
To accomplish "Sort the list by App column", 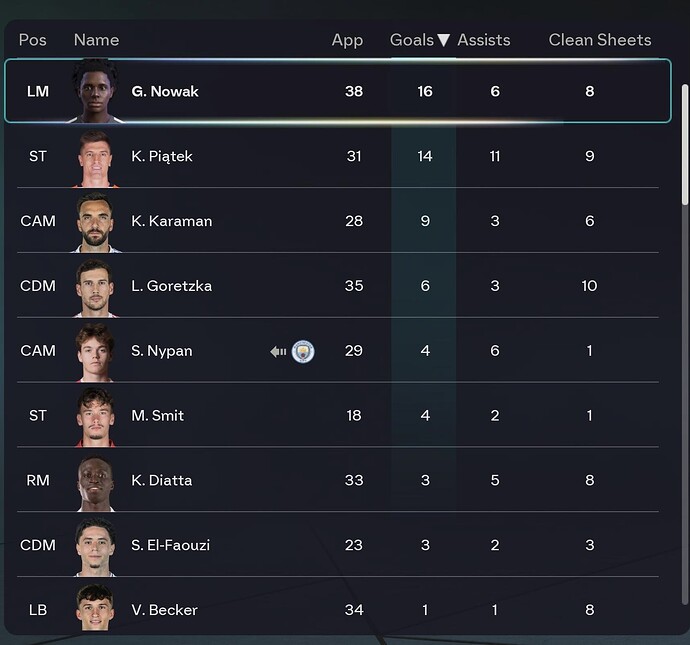I will (347, 41).
